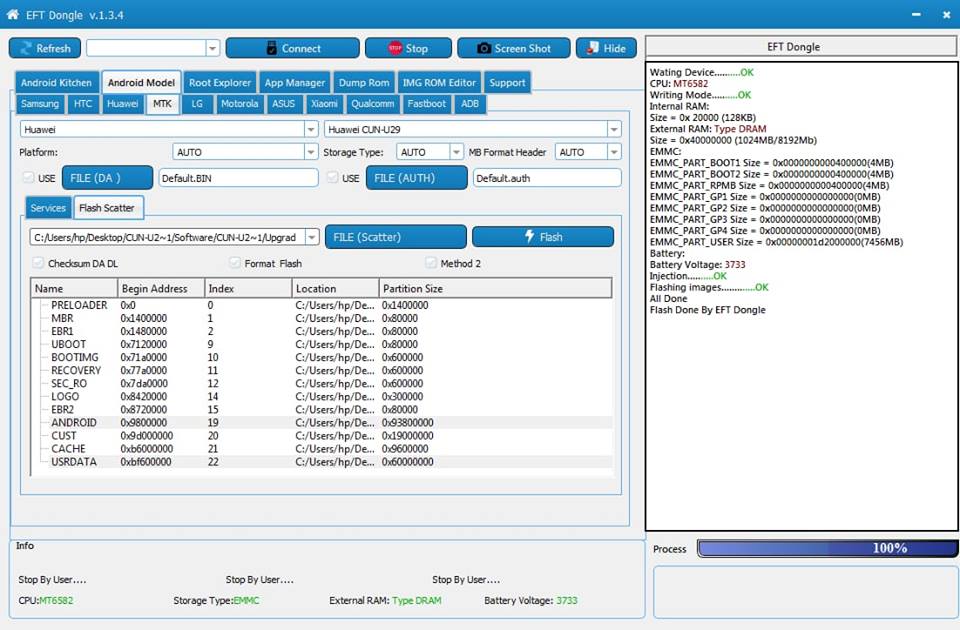Toggle the USE checkbox for FILE (DA)
The height and width of the screenshot is (630, 960).
[28, 178]
